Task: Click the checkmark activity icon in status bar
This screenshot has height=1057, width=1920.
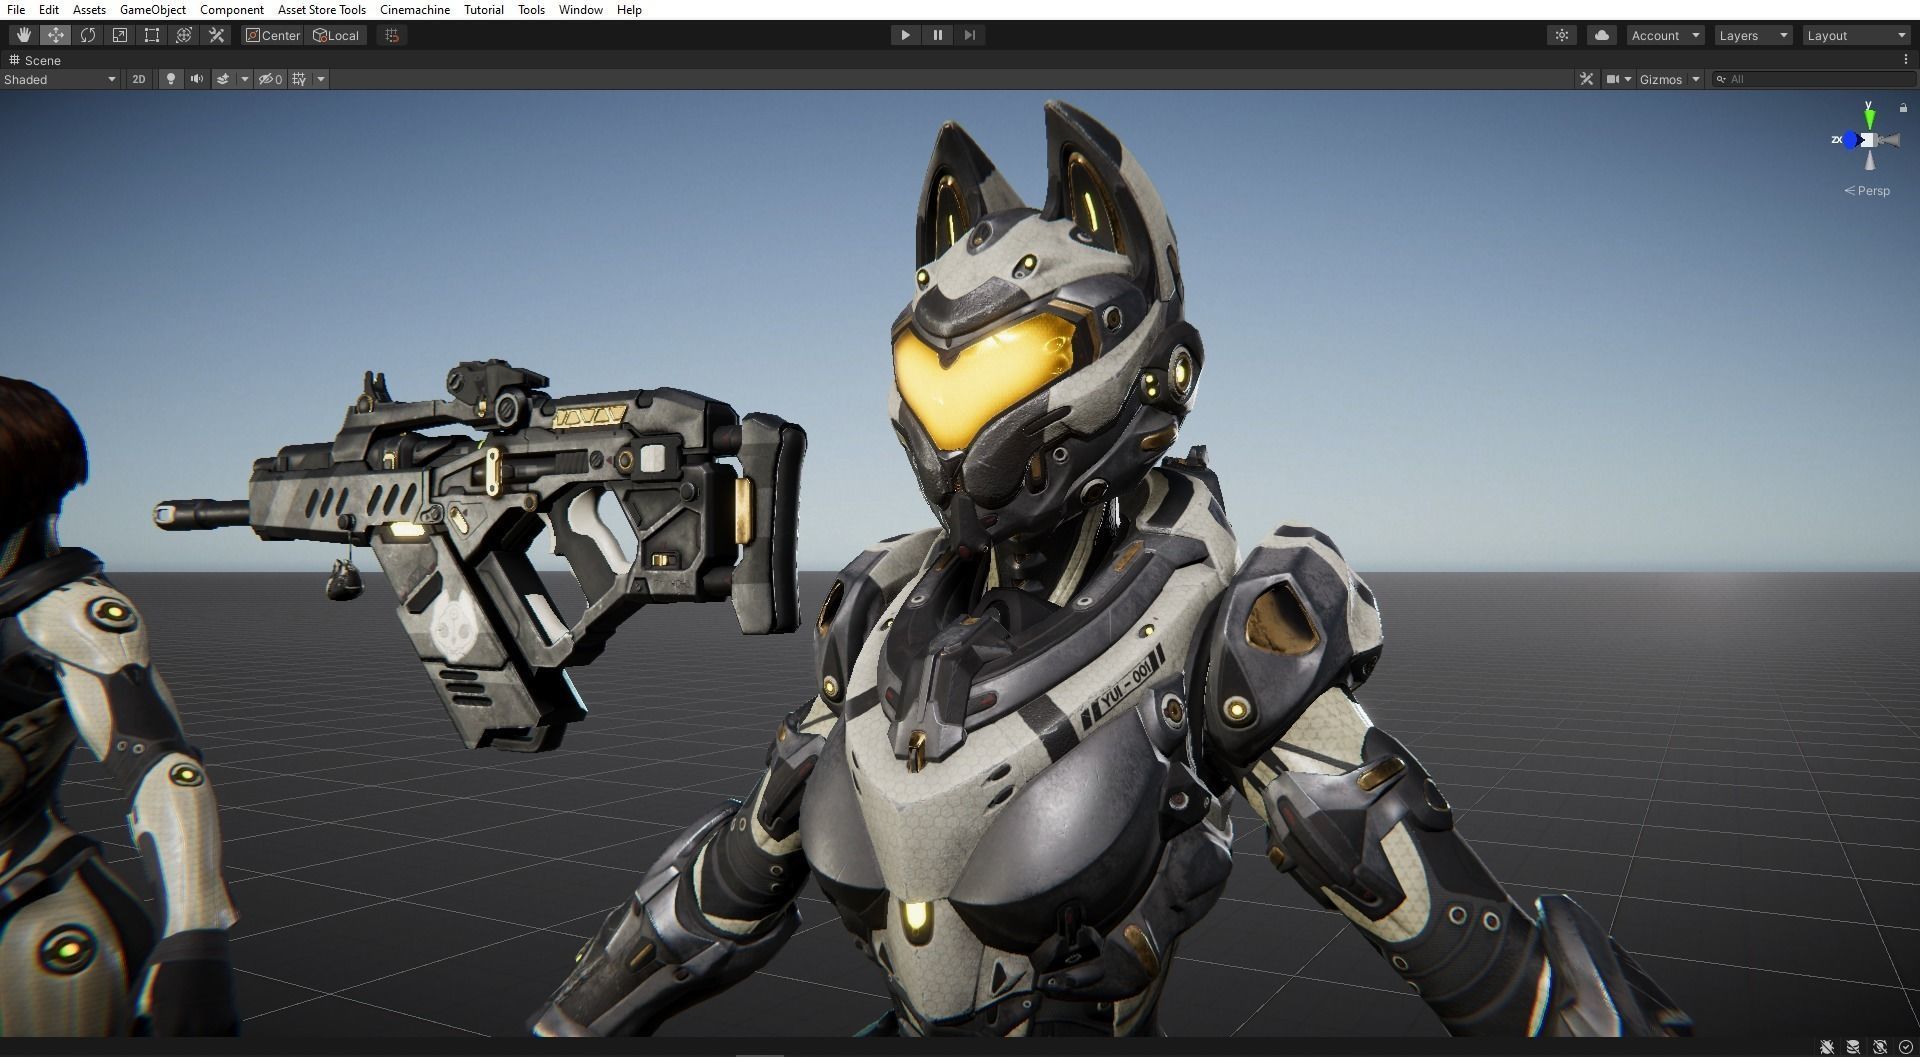Action: click(x=1906, y=1047)
